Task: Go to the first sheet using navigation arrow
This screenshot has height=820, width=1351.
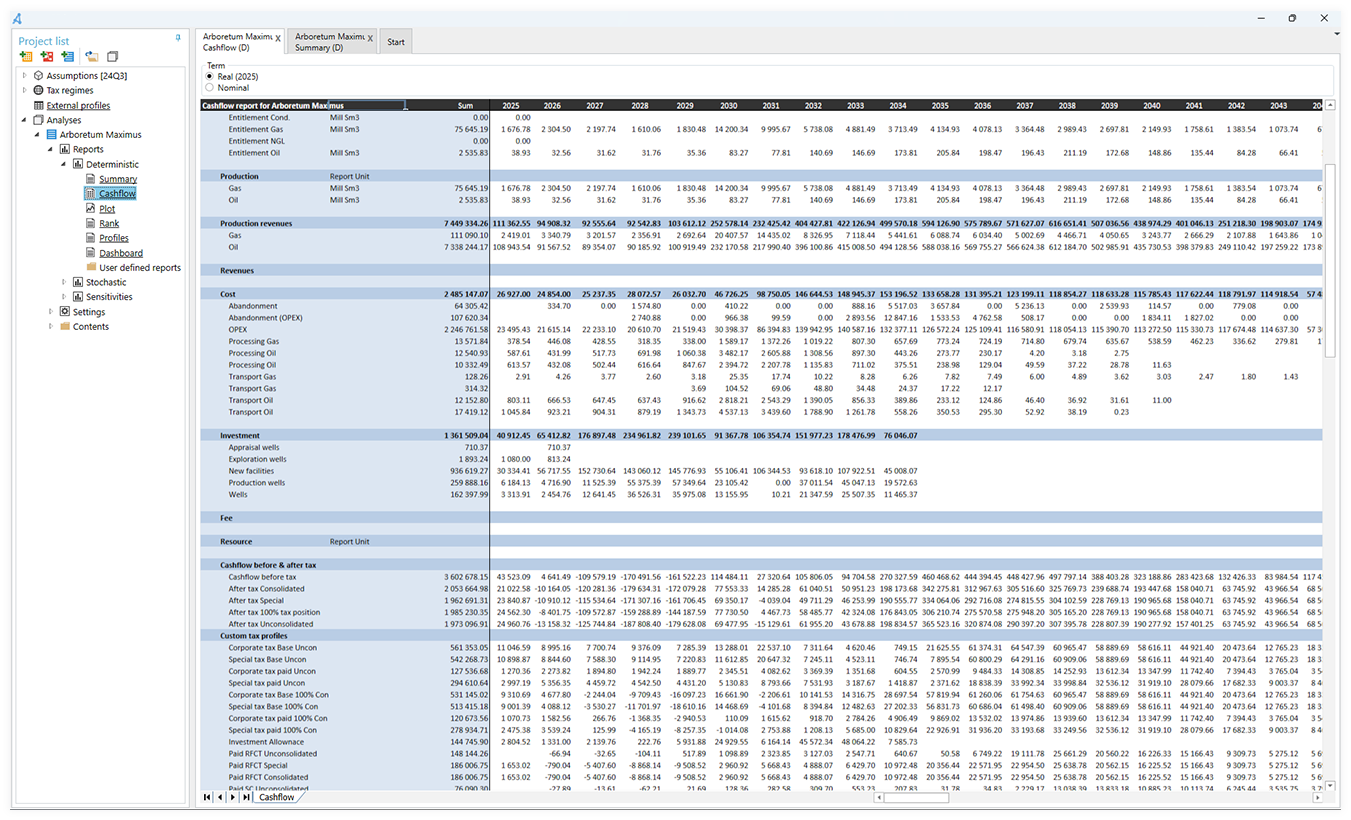Action: pyautogui.click(x=208, y=797)
